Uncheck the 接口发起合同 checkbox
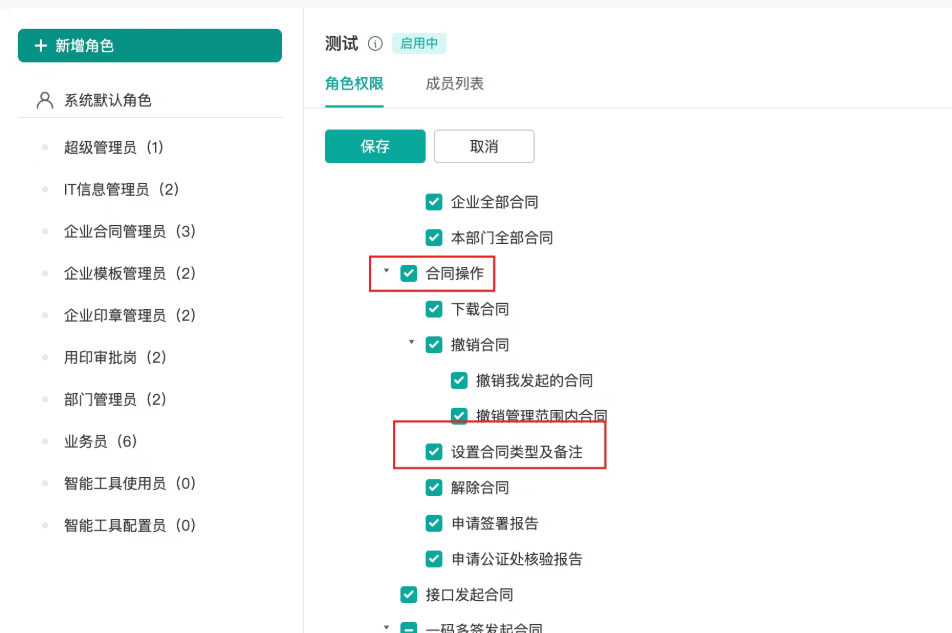The image size is (952, 633). (409, 595)
